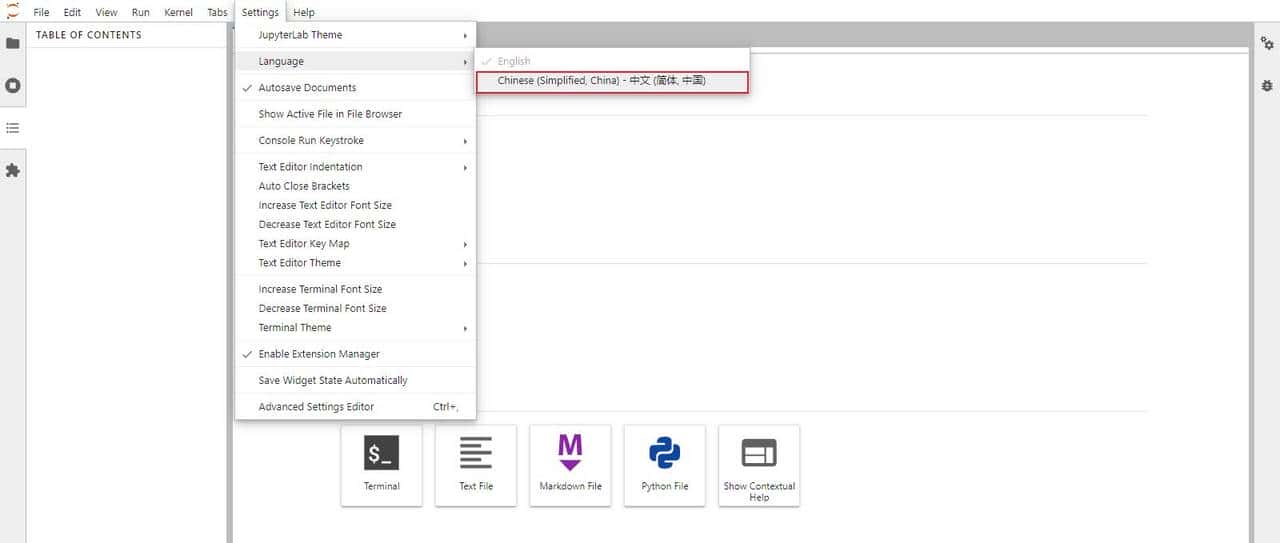1280x543 pixels.
Task: Create a new Markdown File from launcher
Action: (570, 465)
